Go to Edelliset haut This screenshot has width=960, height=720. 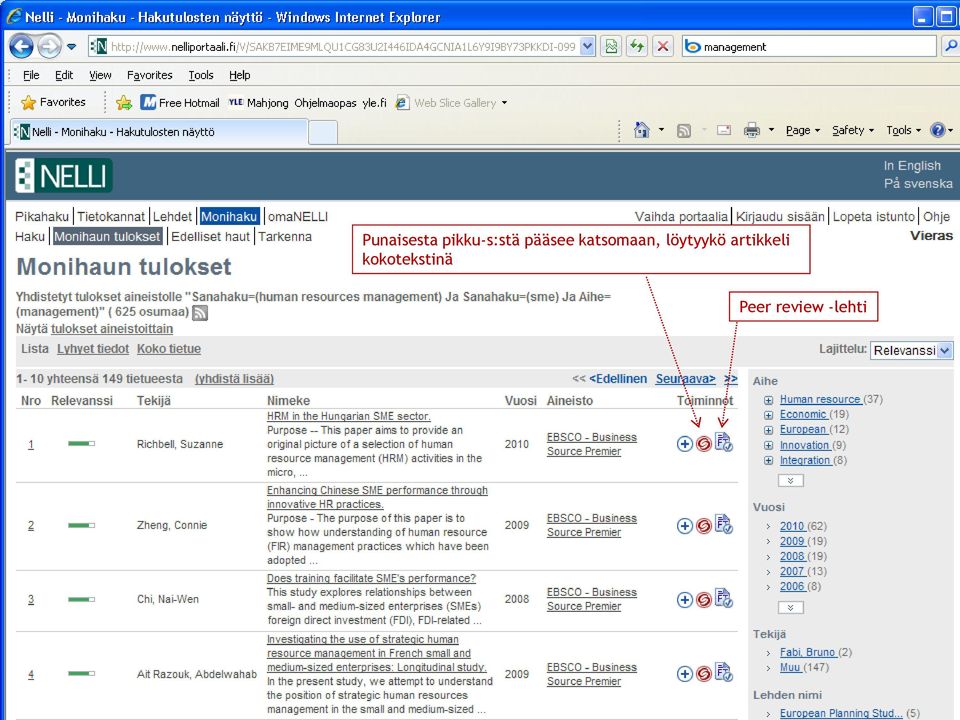pyautogui.click(x=211, y=237)
